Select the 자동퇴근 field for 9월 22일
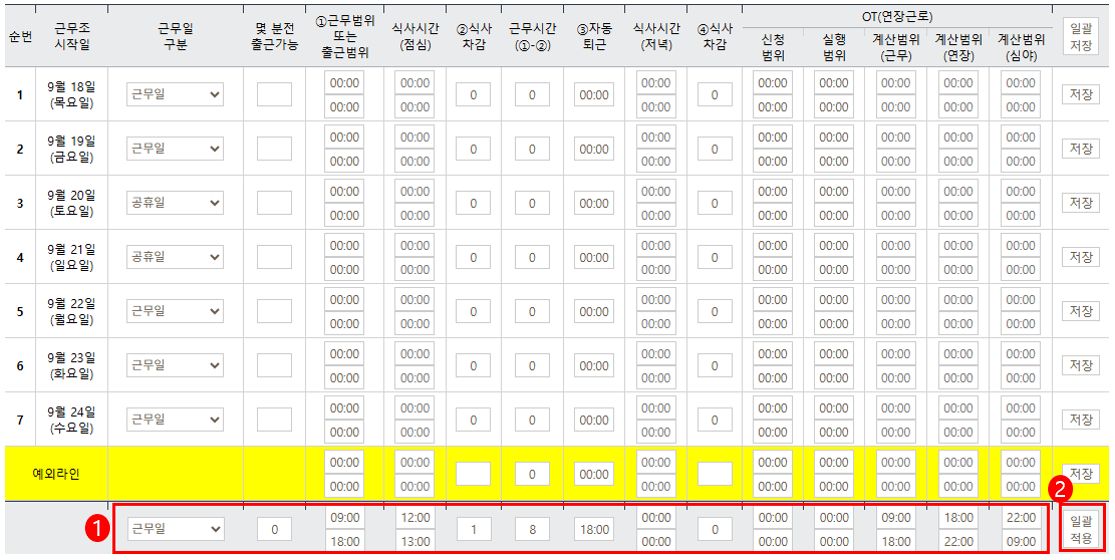The height and width of the screenshot is (560, 1115). click(x=593, y=312)
